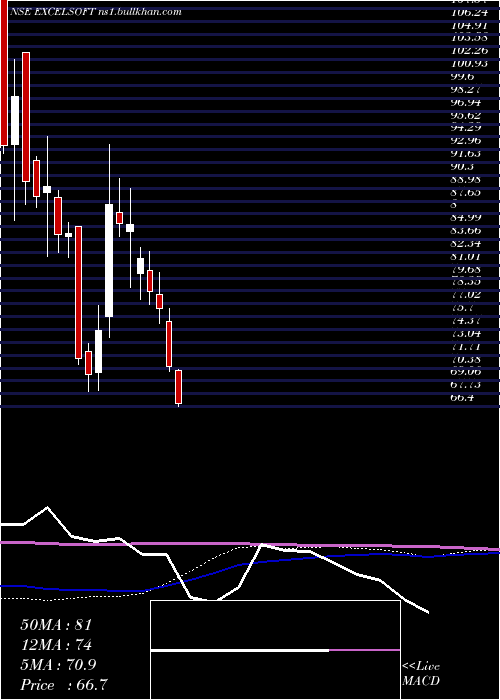500x700 pixels.
Task: Click the 92.96 price axis label
Action: (x=466, y=141)
